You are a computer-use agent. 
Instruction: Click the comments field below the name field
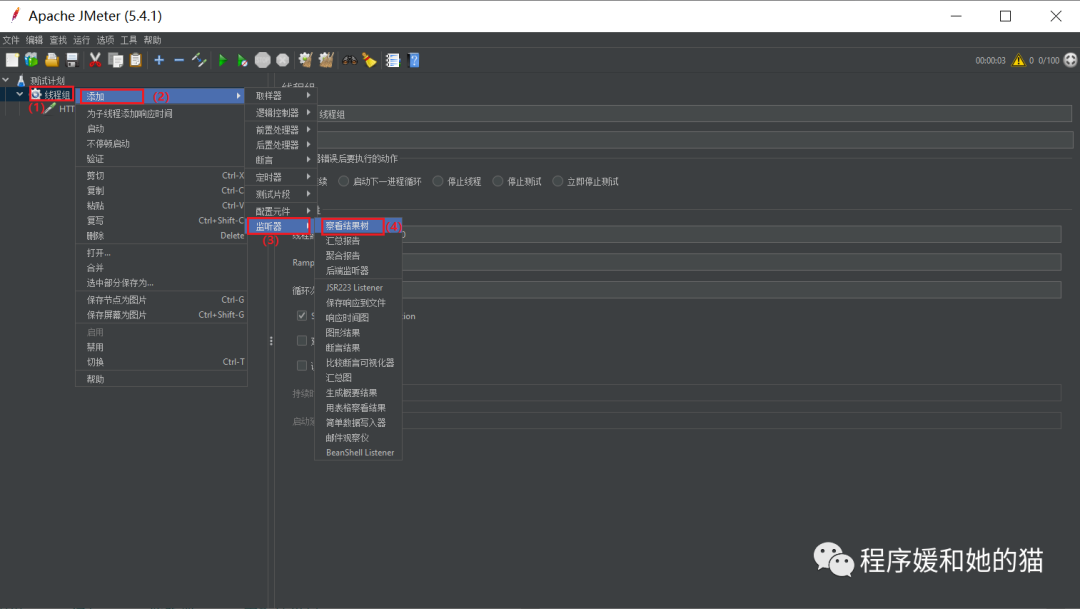(x=694, y=140)
